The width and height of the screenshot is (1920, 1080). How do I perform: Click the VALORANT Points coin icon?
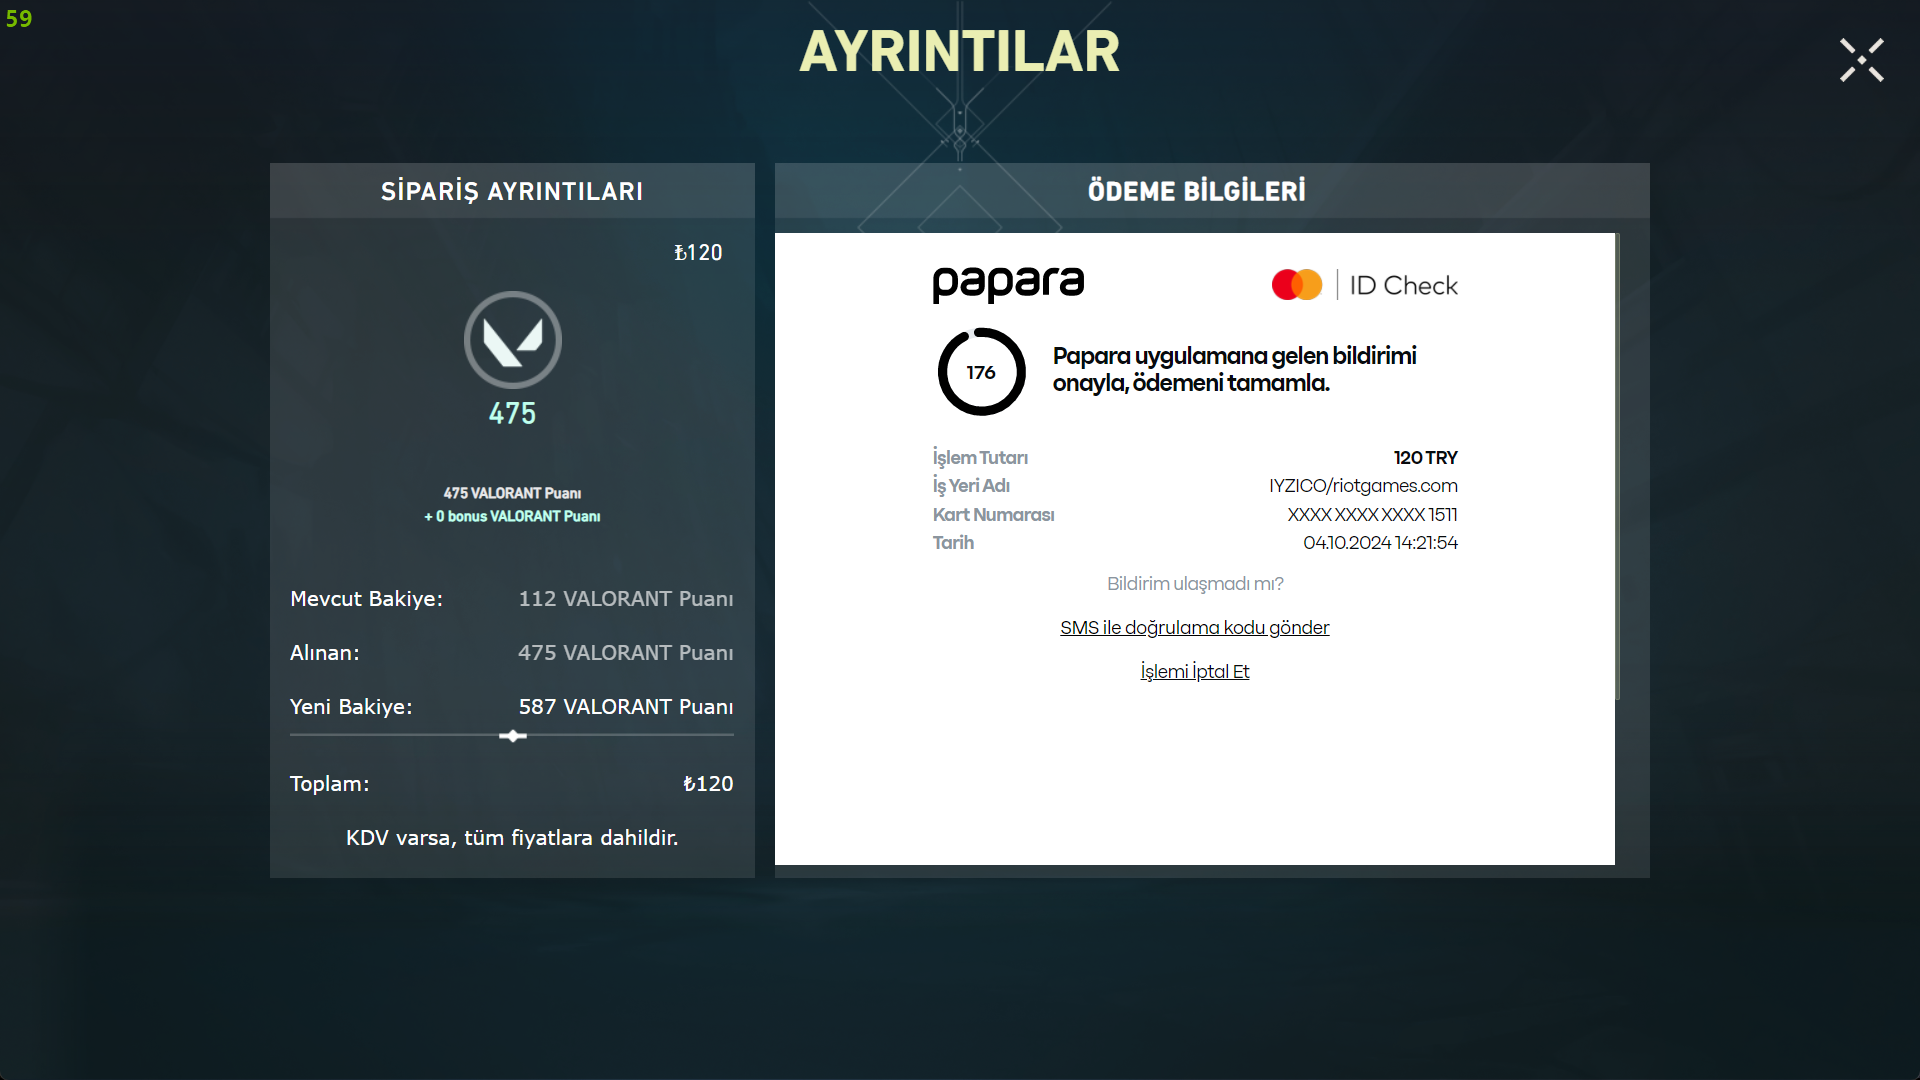pyautogui.click(x=513, y=340)
